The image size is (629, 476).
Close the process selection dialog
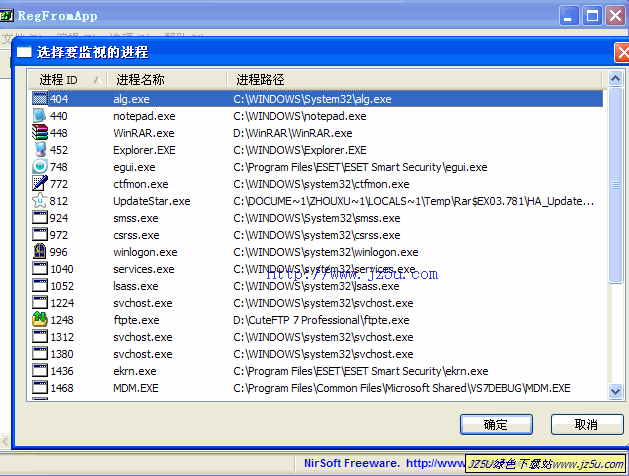tap(622, 53)
